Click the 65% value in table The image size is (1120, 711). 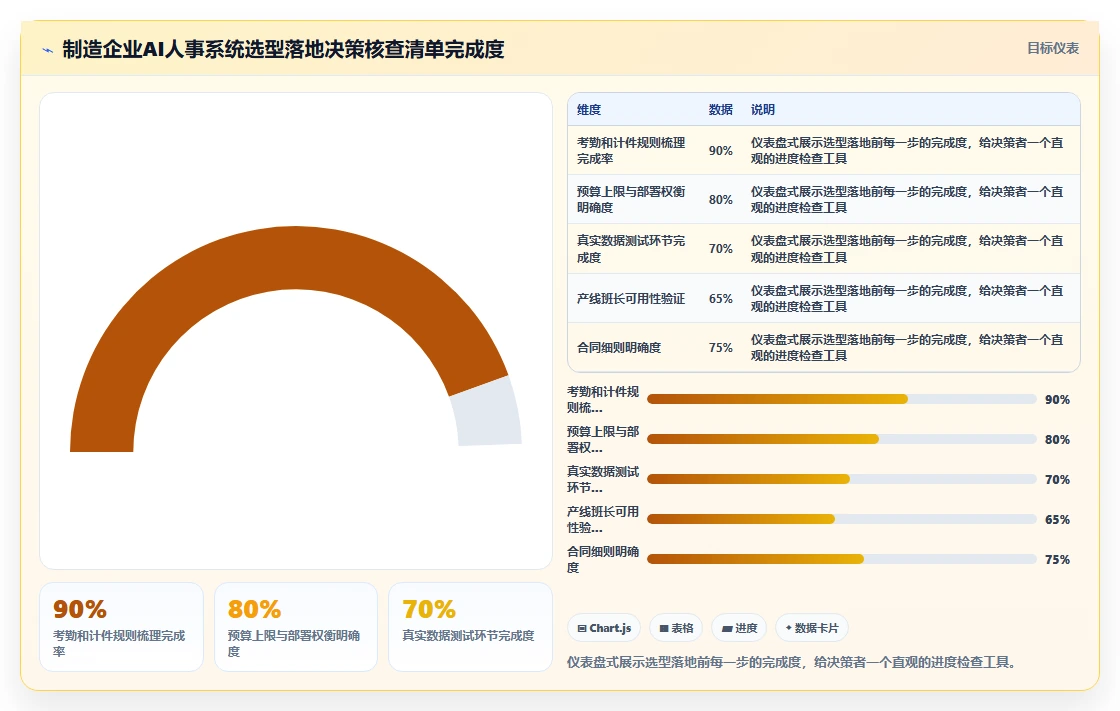point(721,299)
